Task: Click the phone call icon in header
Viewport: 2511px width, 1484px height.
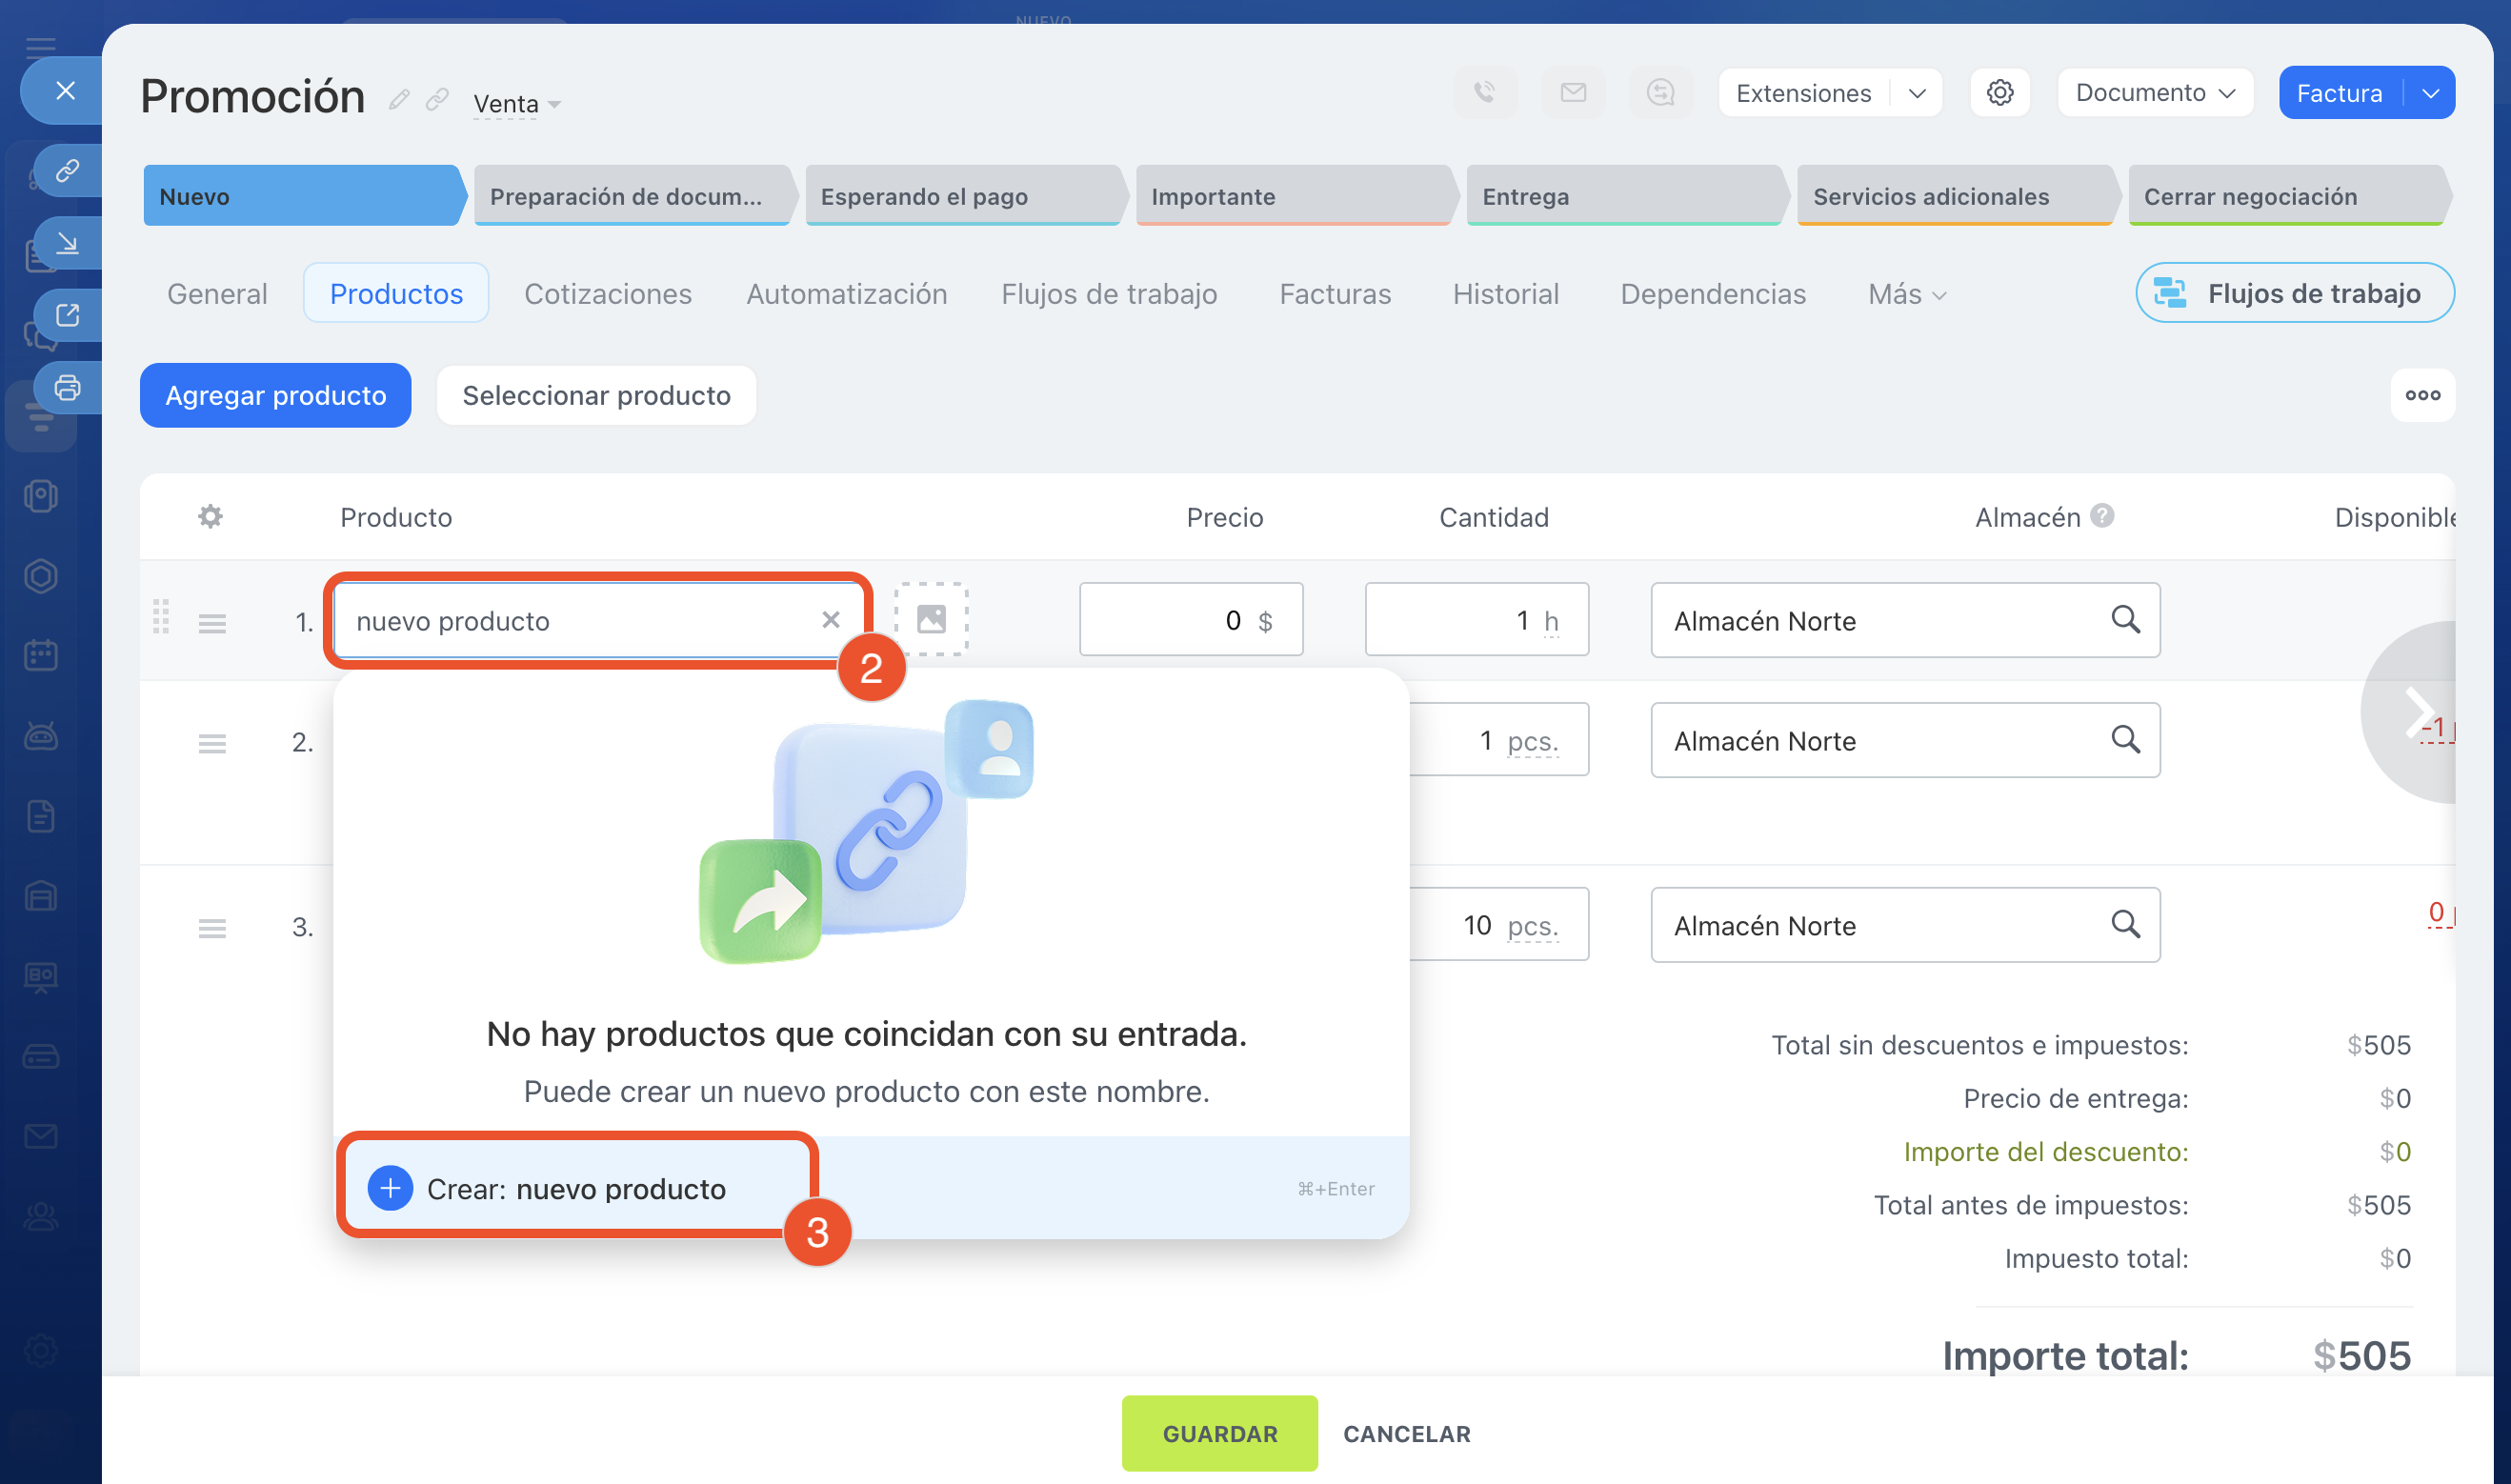Action: tap(1485, 93)
